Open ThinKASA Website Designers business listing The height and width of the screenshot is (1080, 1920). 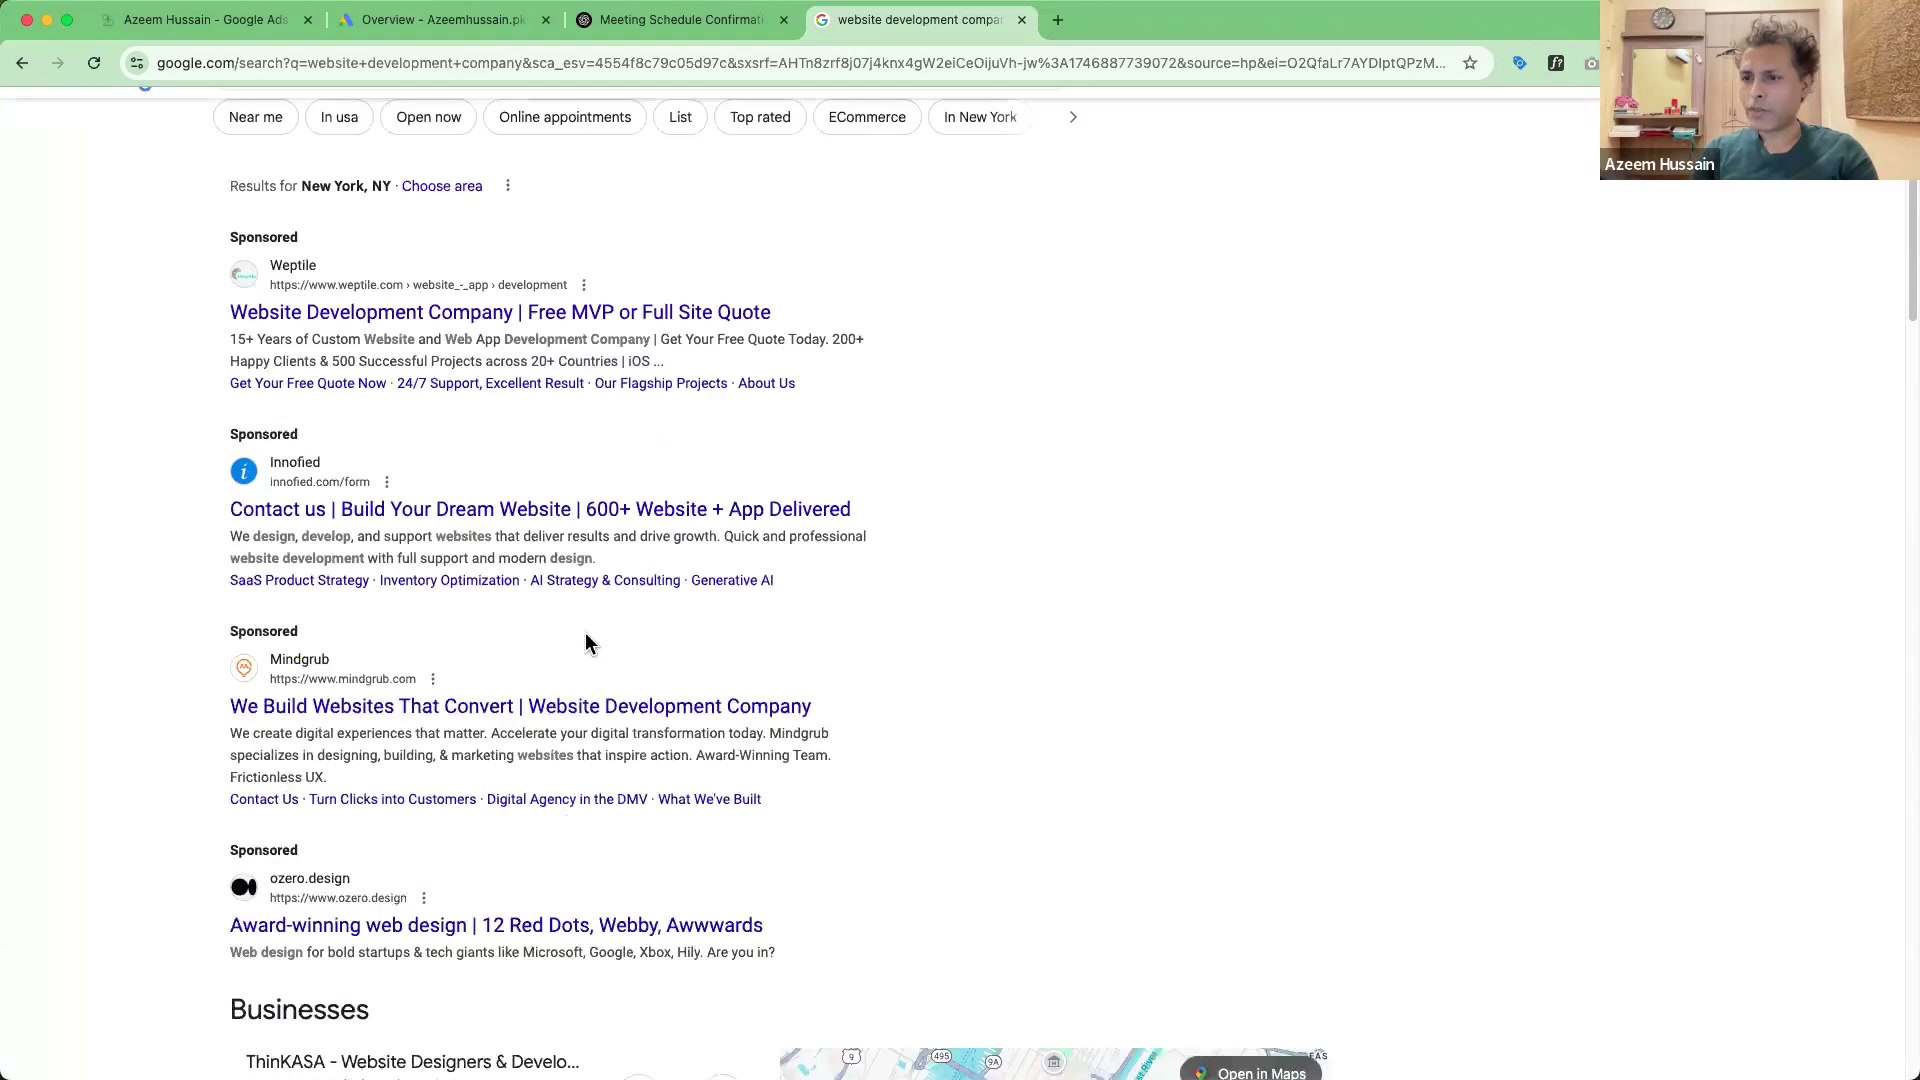412,1062
